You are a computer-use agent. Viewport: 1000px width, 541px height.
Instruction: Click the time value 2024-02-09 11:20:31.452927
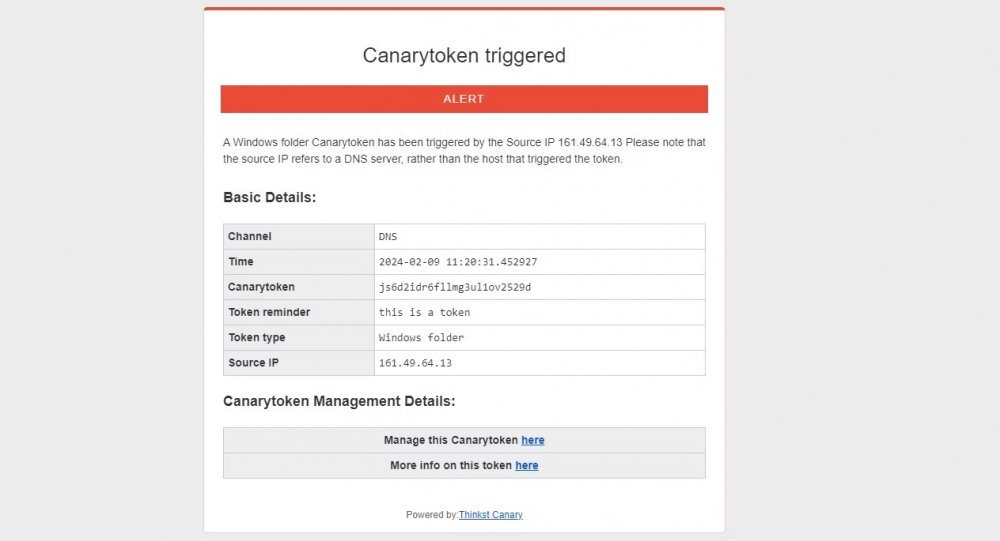tap(458, 262)
